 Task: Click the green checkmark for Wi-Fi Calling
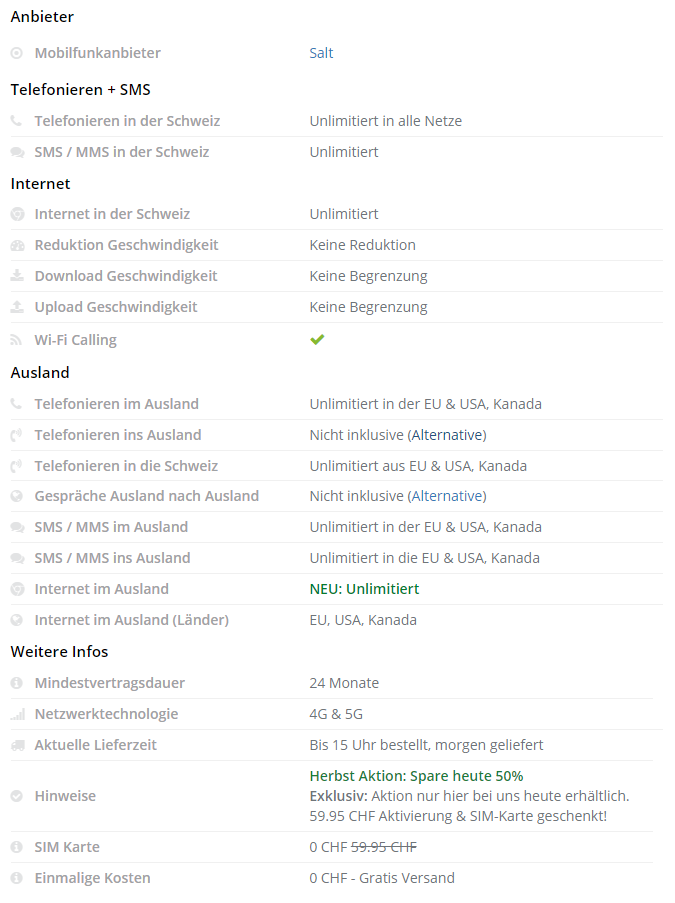[317, 340]
